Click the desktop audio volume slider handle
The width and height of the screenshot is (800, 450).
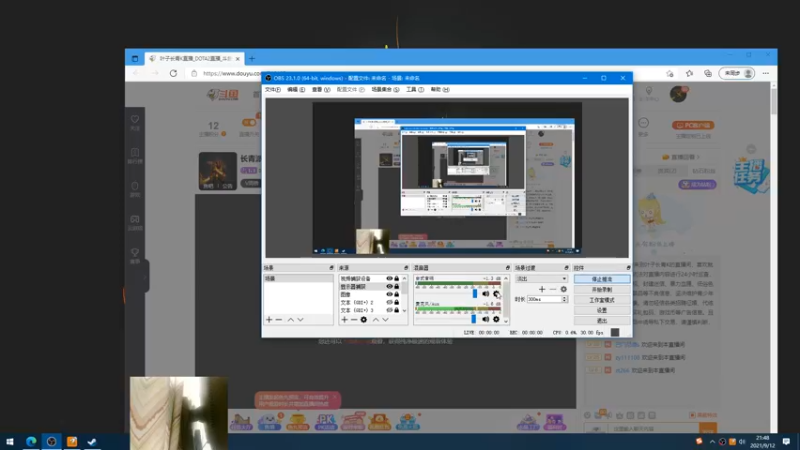click(x=474, y=294)
